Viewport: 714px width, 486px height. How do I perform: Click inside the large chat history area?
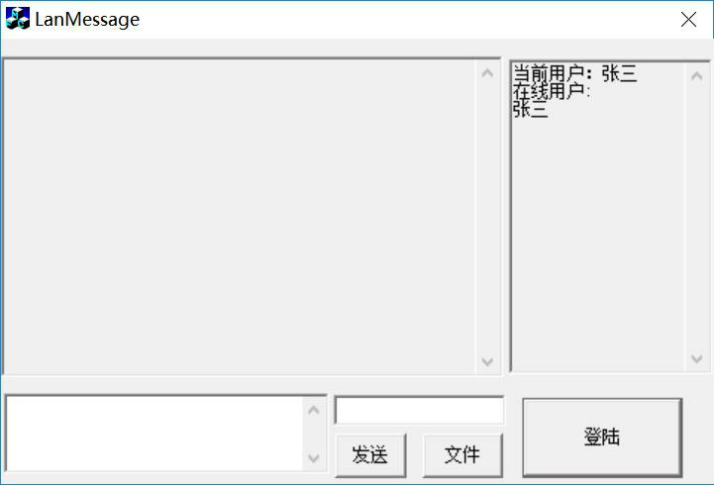point(239,217)
